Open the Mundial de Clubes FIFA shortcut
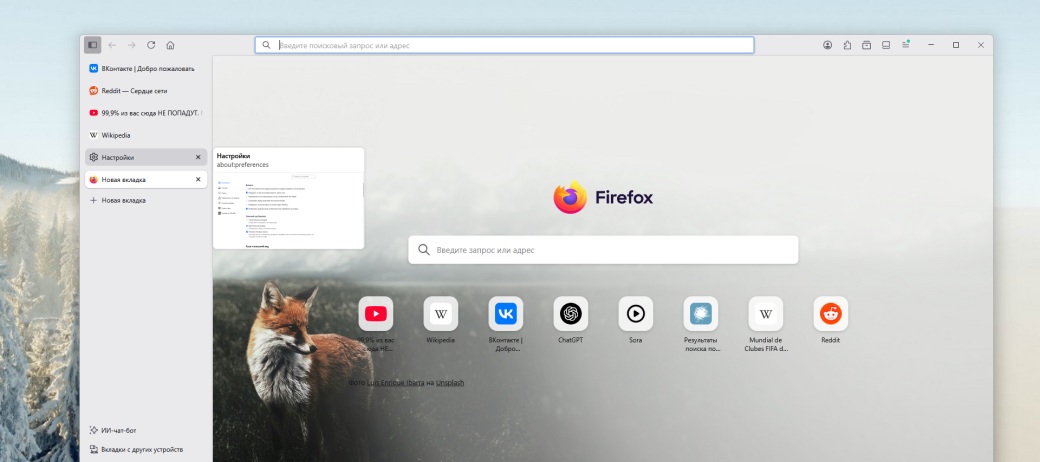The height and width of the screenshot is (462, 1040). (766, 314)
